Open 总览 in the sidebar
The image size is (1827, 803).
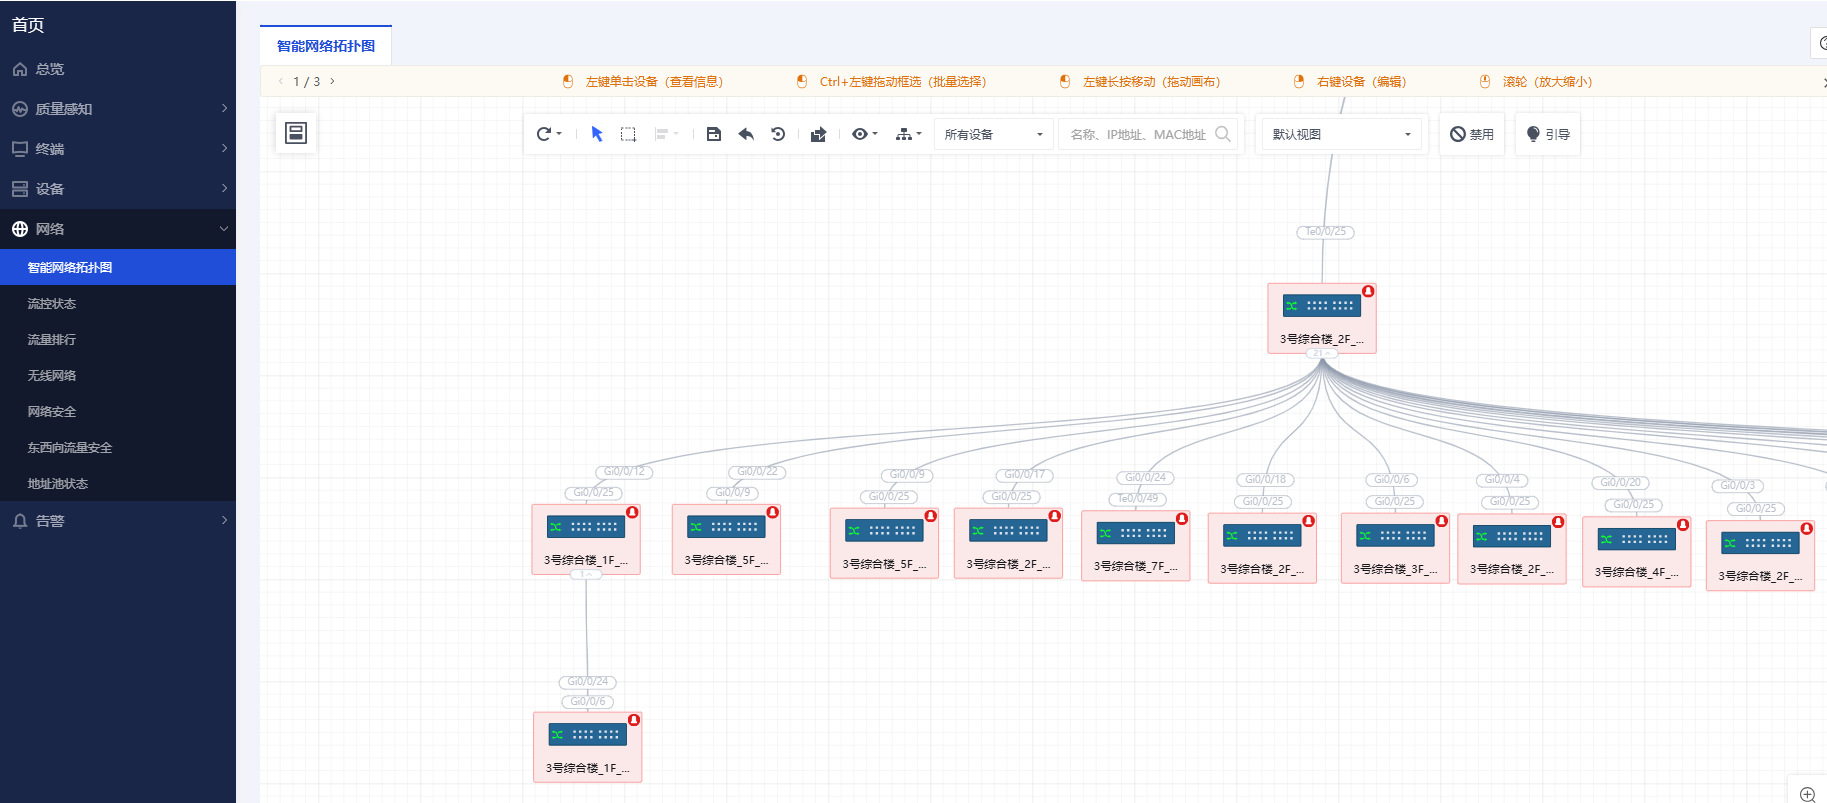pos(118,69)
